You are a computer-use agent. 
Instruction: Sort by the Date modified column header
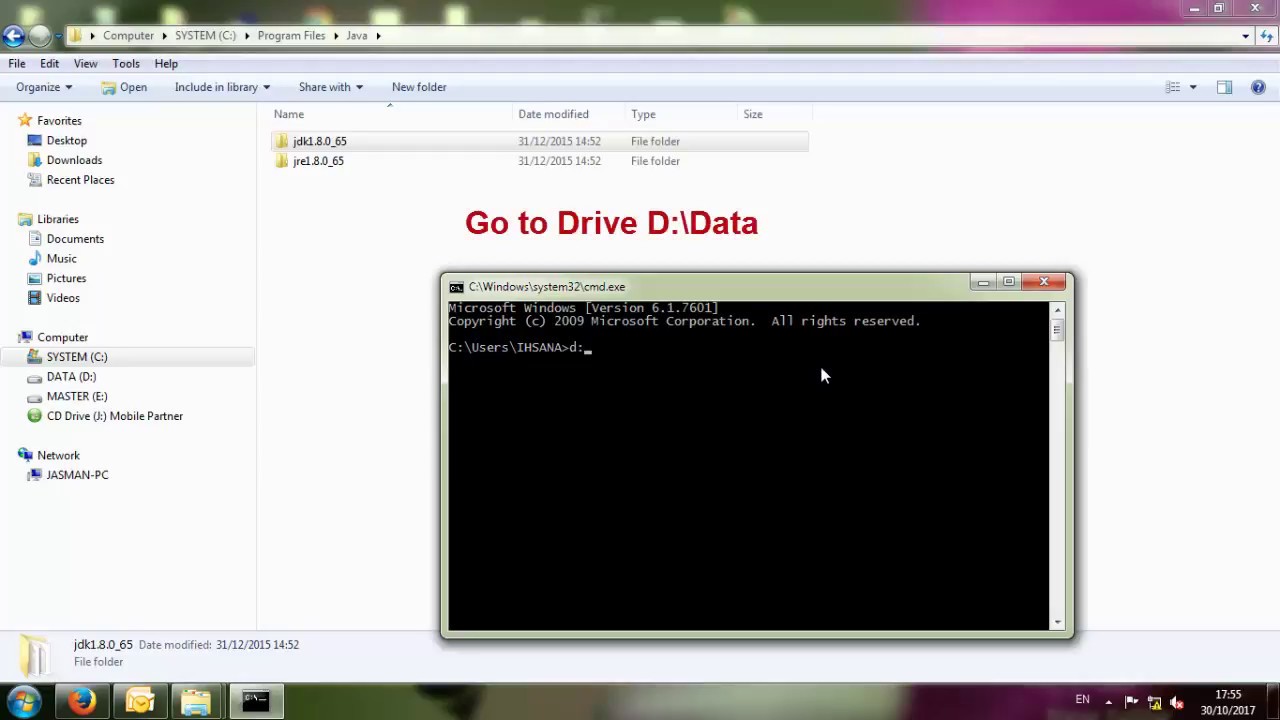click(553, 114)
